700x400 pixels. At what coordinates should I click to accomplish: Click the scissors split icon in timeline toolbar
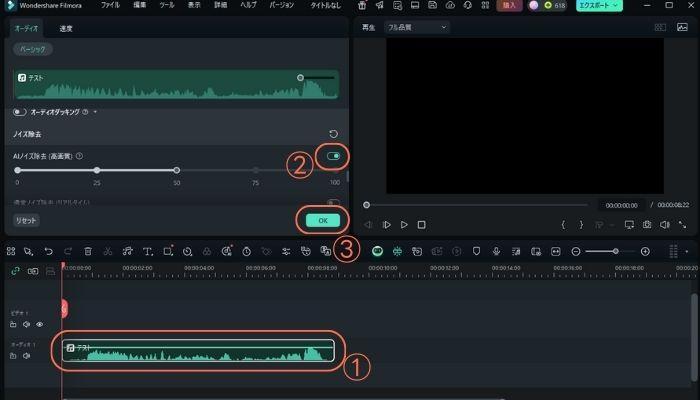[x=108, y=252]
